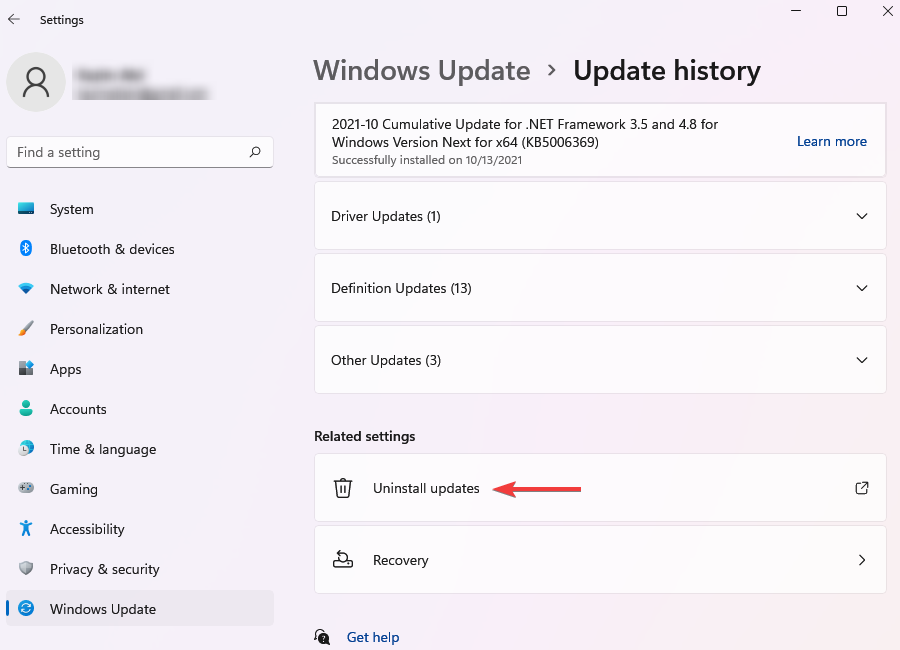This screenshot has width=900, height=650.
Task: Go to Privacy & security
Action: (139, 568)
